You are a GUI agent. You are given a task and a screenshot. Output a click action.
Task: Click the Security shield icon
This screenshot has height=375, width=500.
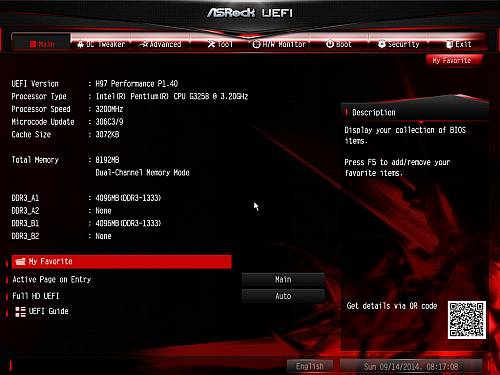coord(382,44)
